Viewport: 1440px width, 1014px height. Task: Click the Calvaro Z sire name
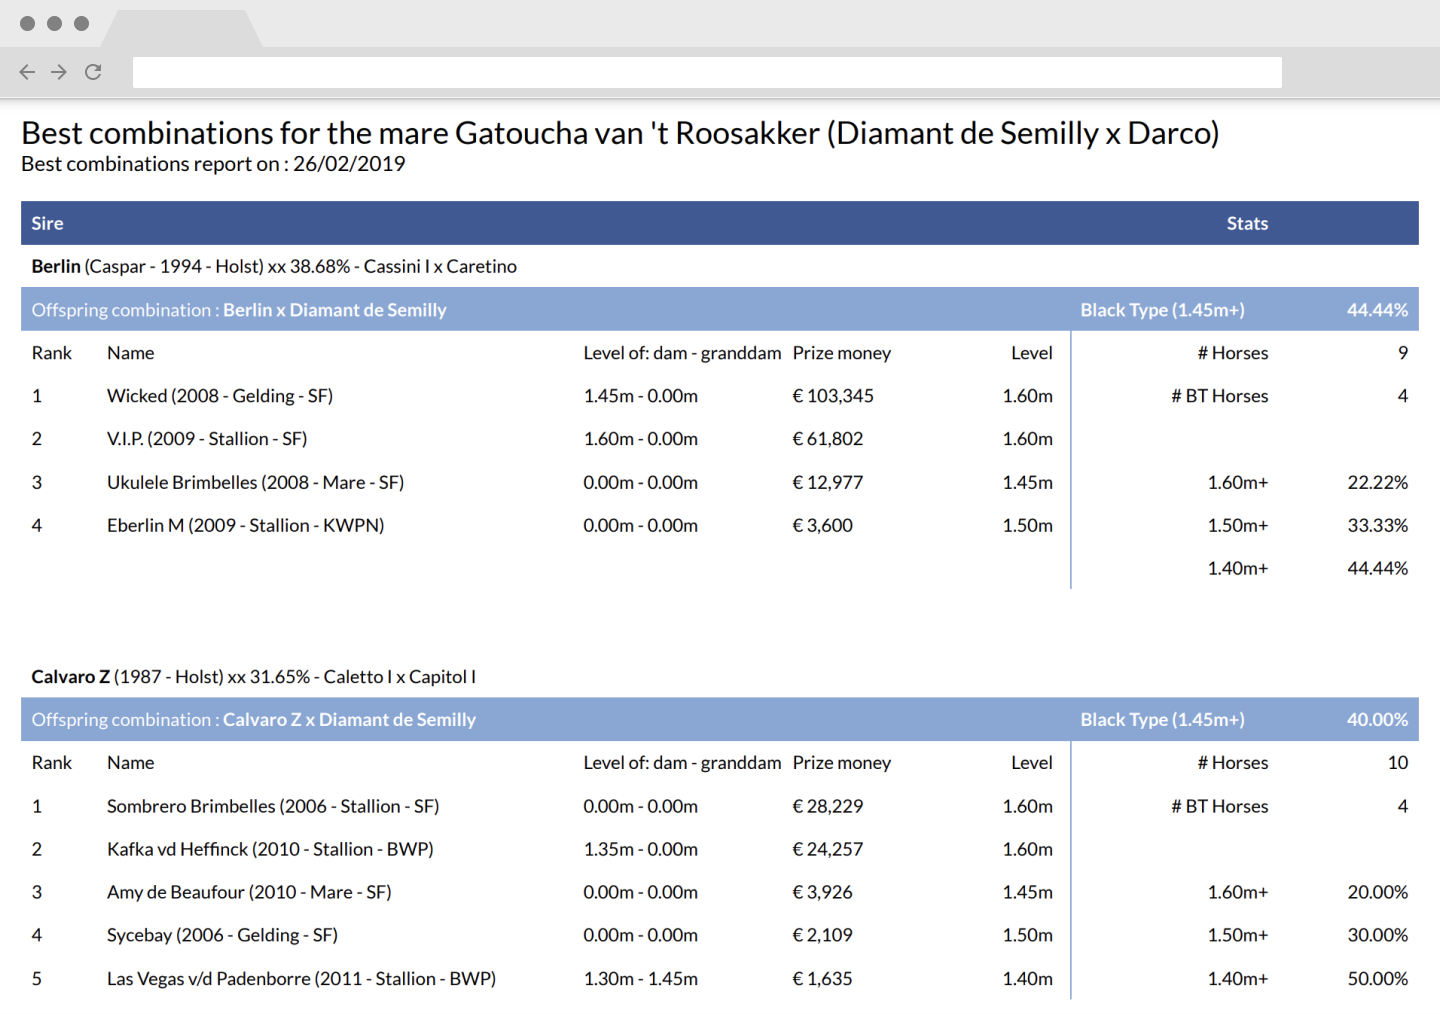(70, 677)
